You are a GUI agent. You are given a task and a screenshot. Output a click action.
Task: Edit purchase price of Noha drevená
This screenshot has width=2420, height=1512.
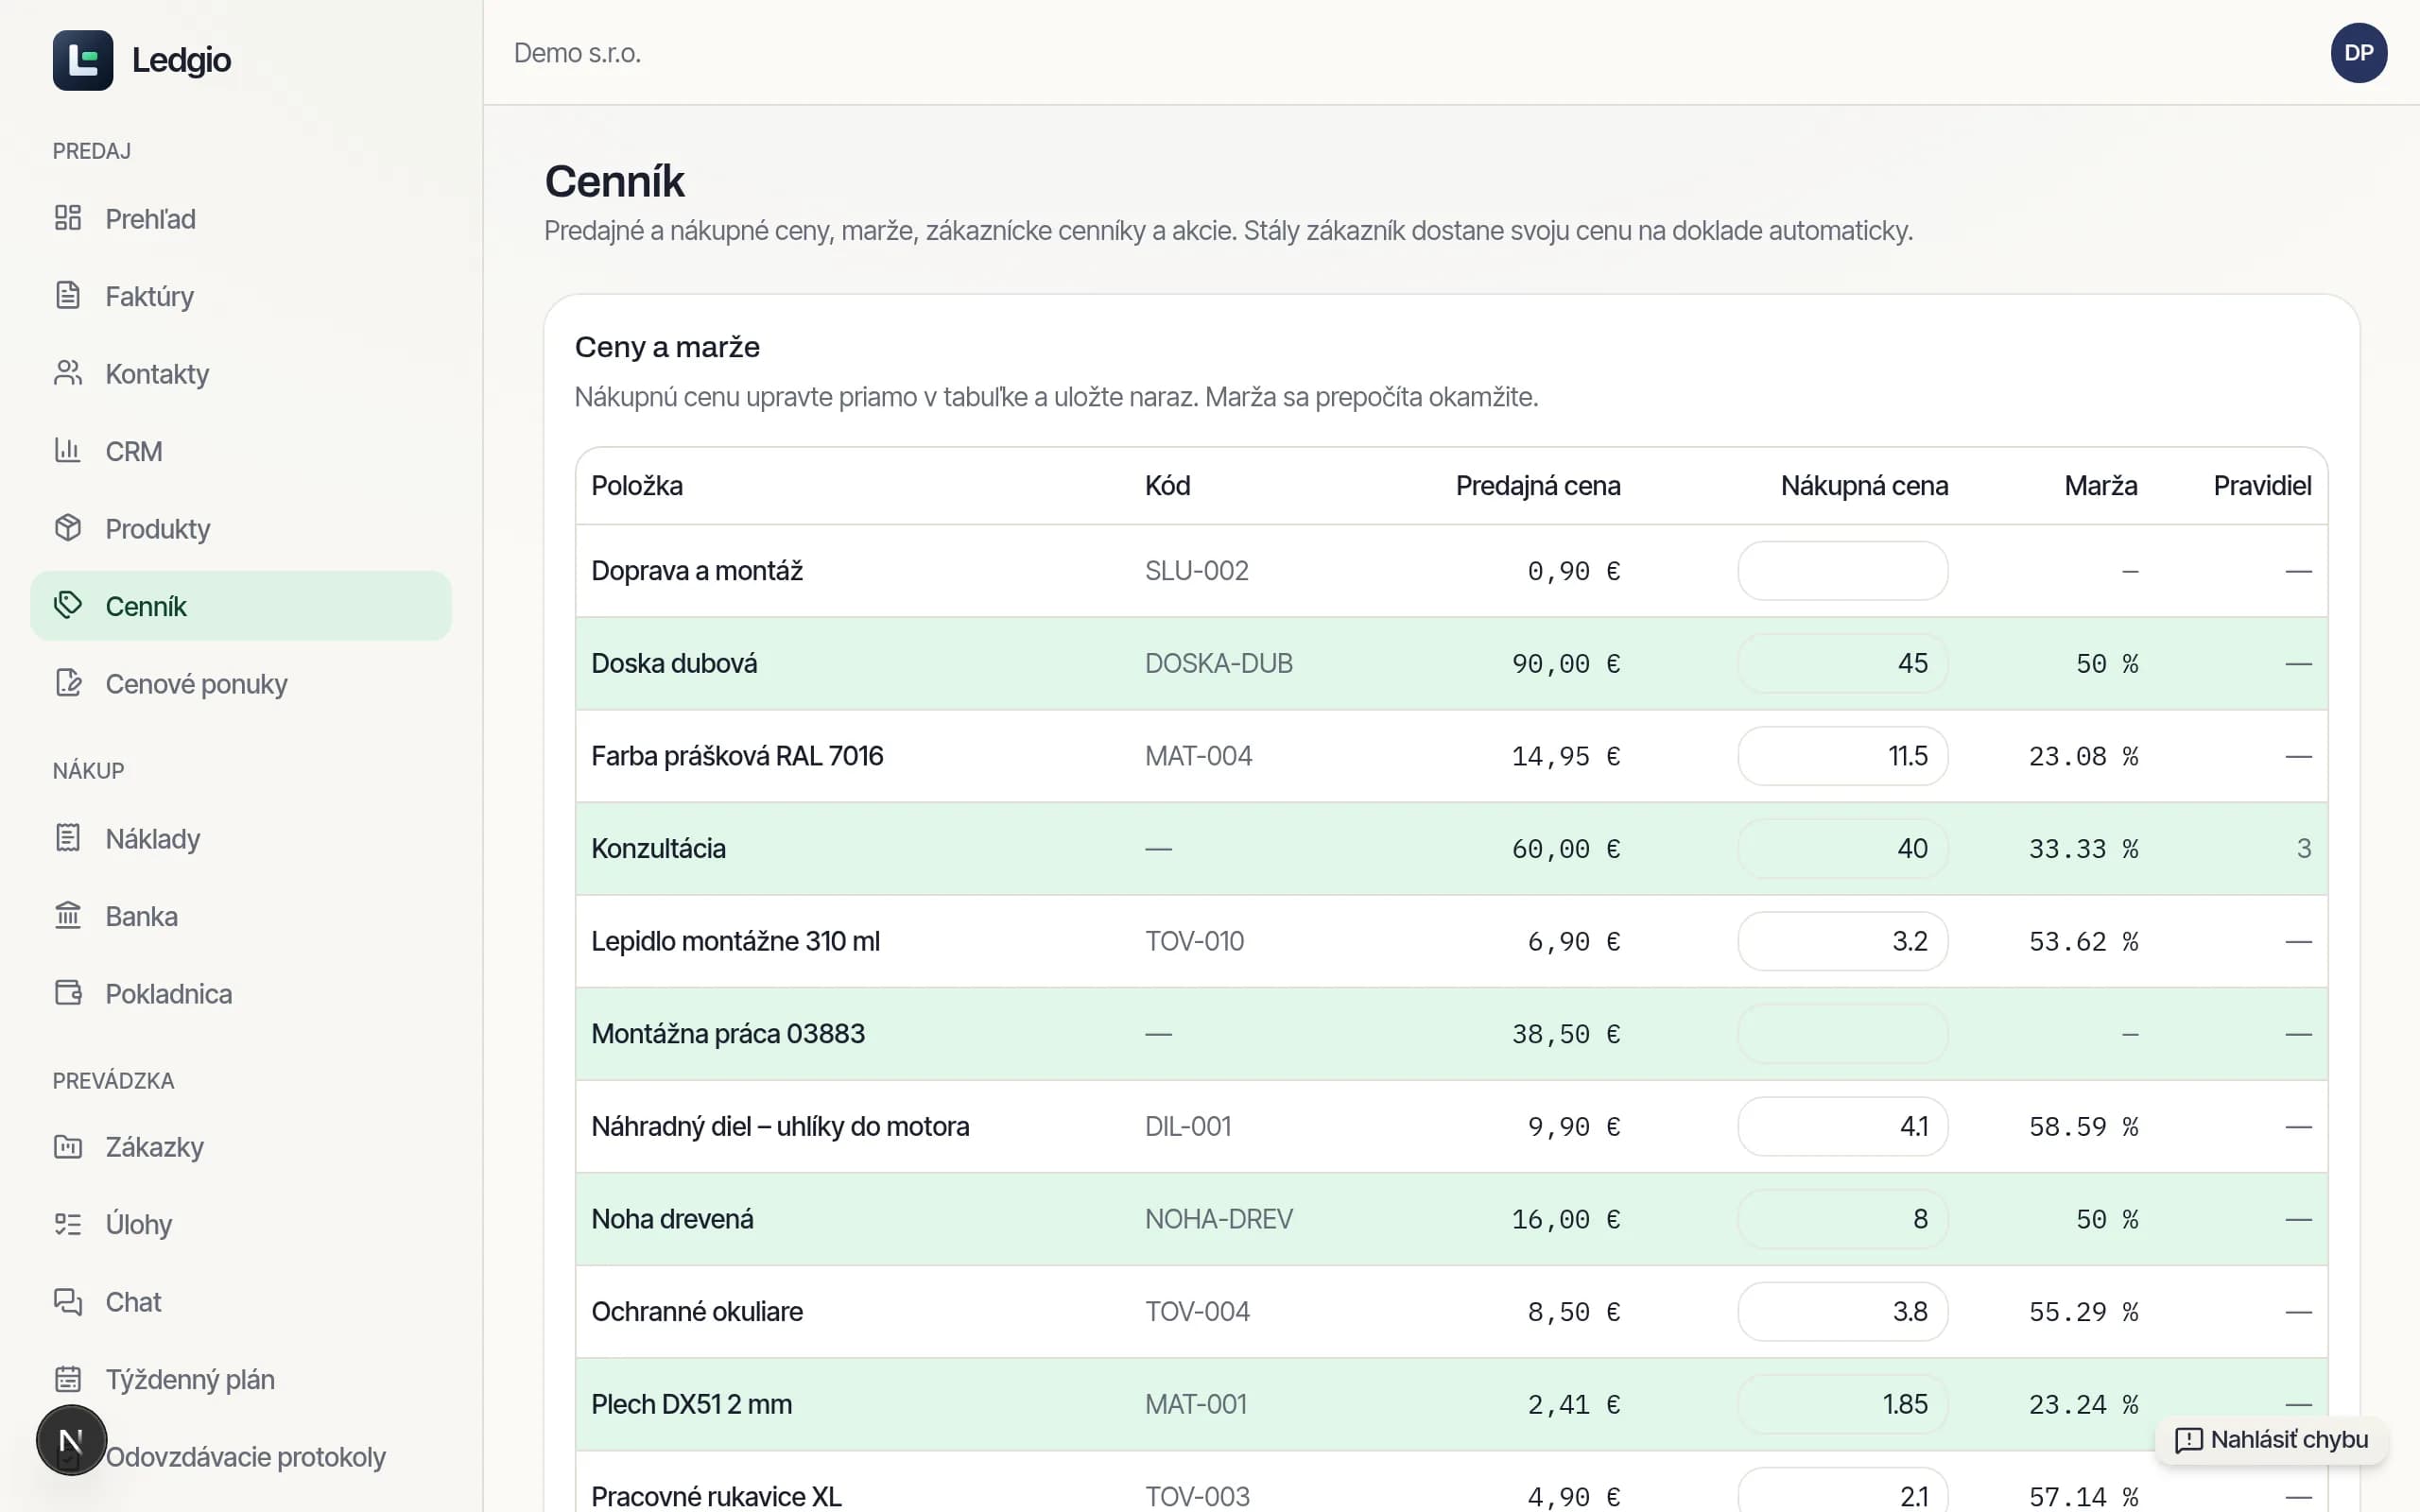[x=1842, y=1219]
